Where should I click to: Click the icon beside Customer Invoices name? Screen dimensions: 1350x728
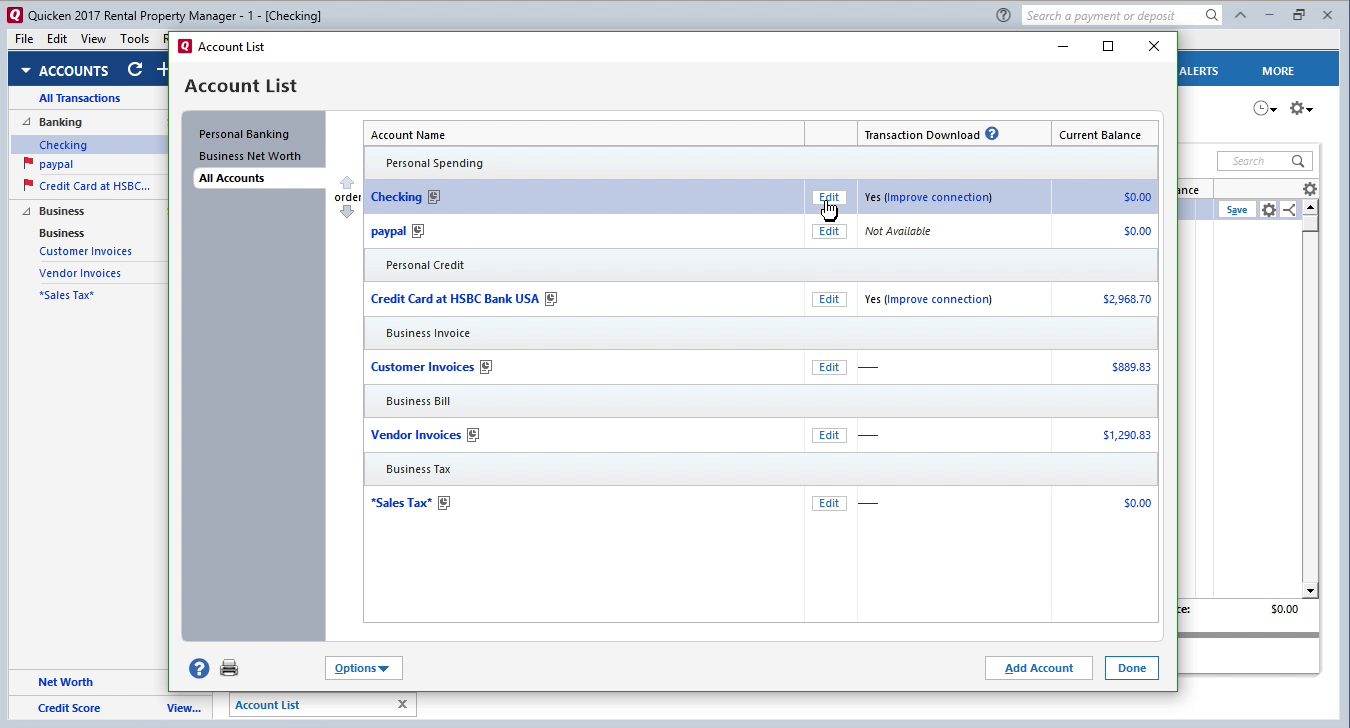pos(486,367)
